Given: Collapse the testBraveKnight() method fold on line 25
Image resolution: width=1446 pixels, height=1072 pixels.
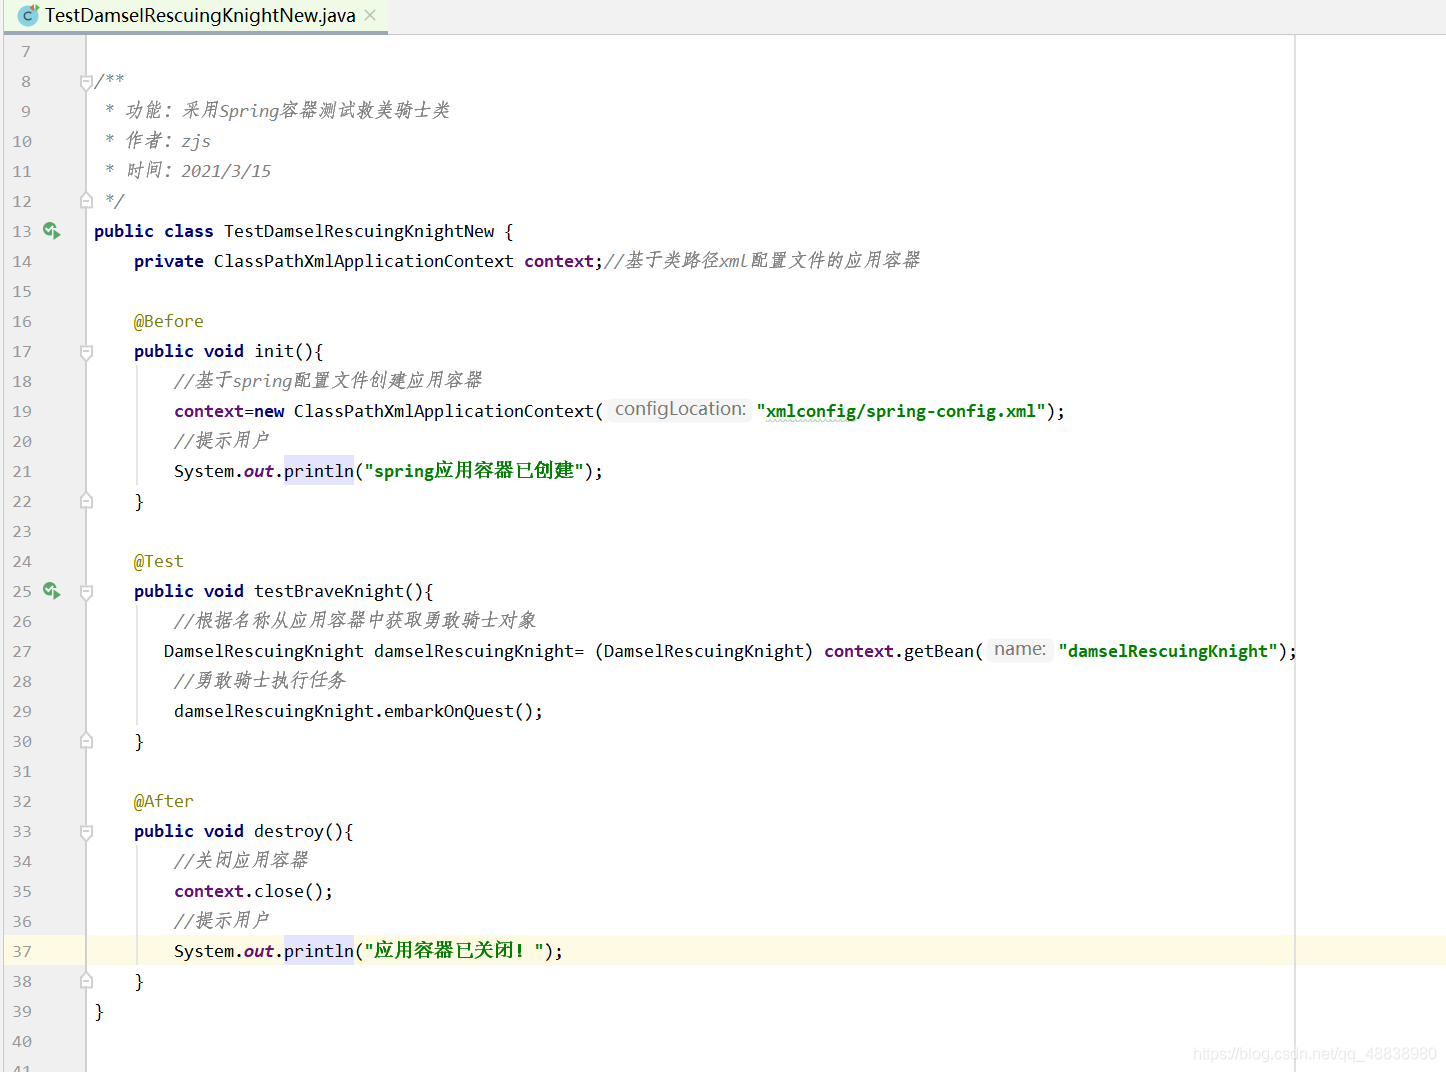Looking at the screenshot, I should pyautogui.click(x=86, y=592).
